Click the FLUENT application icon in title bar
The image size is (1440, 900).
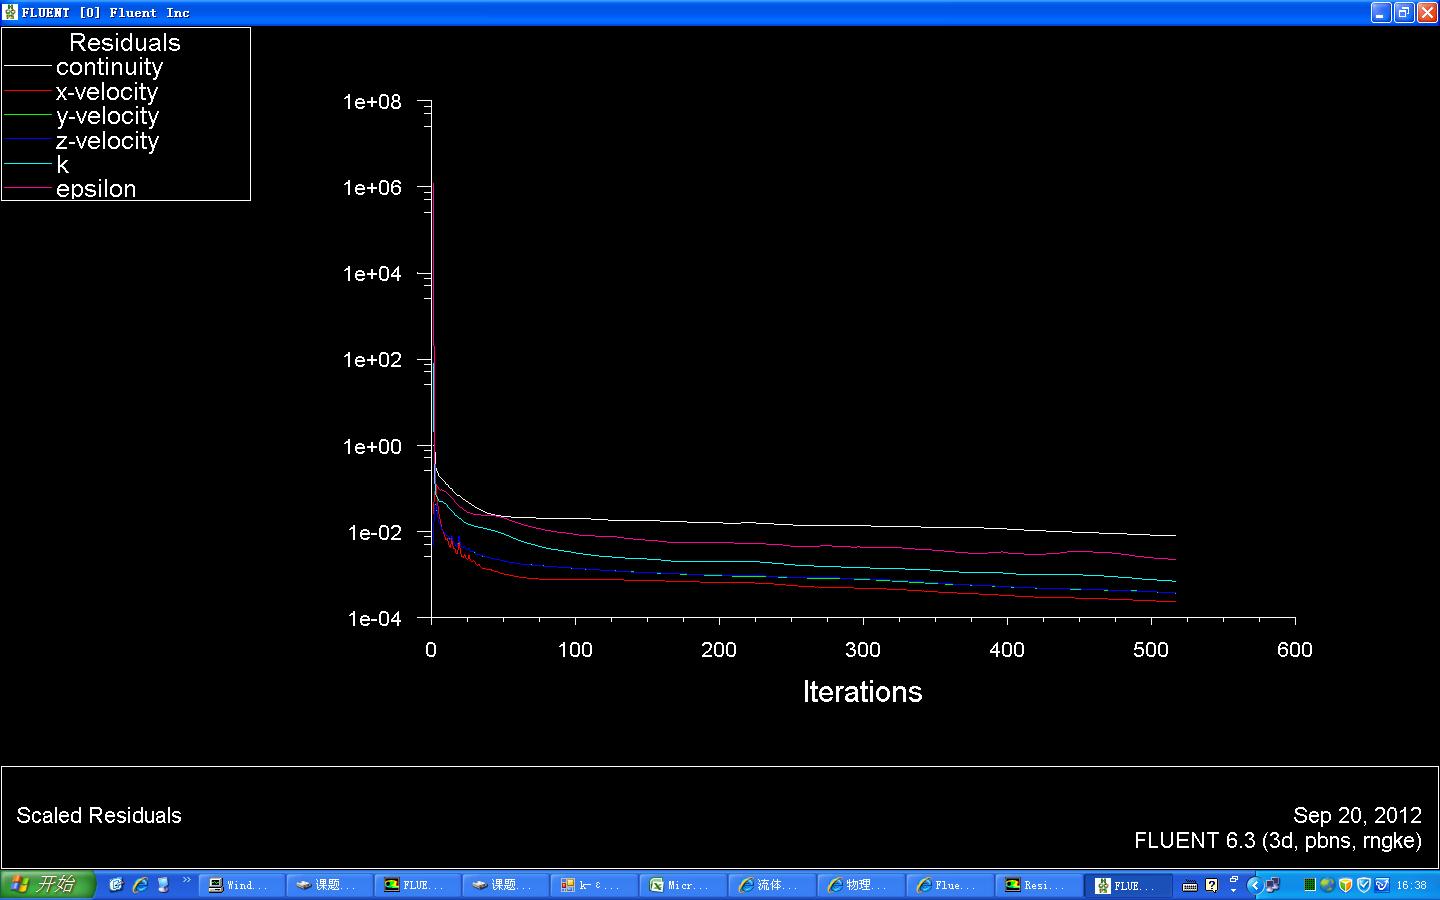(x=10, y=12)
